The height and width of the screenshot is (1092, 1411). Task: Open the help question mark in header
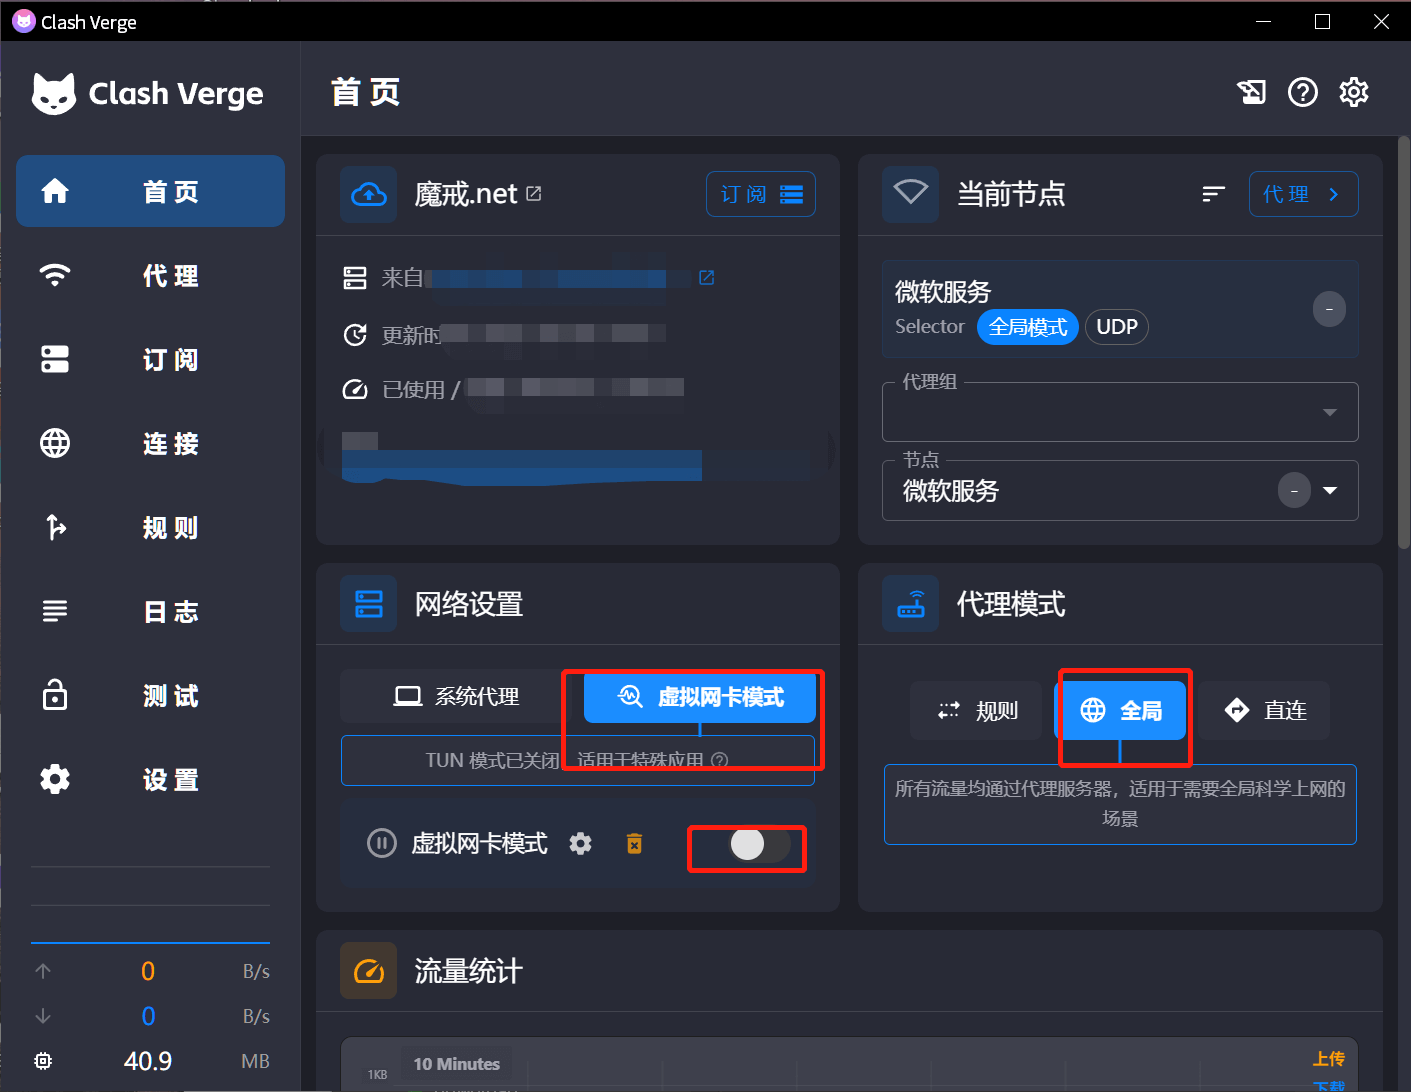1302,92
